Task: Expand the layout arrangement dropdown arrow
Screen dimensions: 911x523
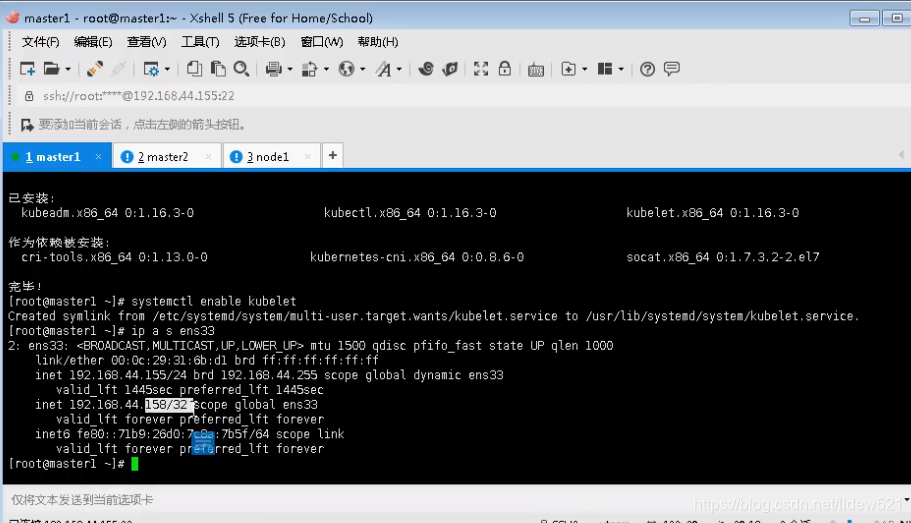Action: (621, 69)
